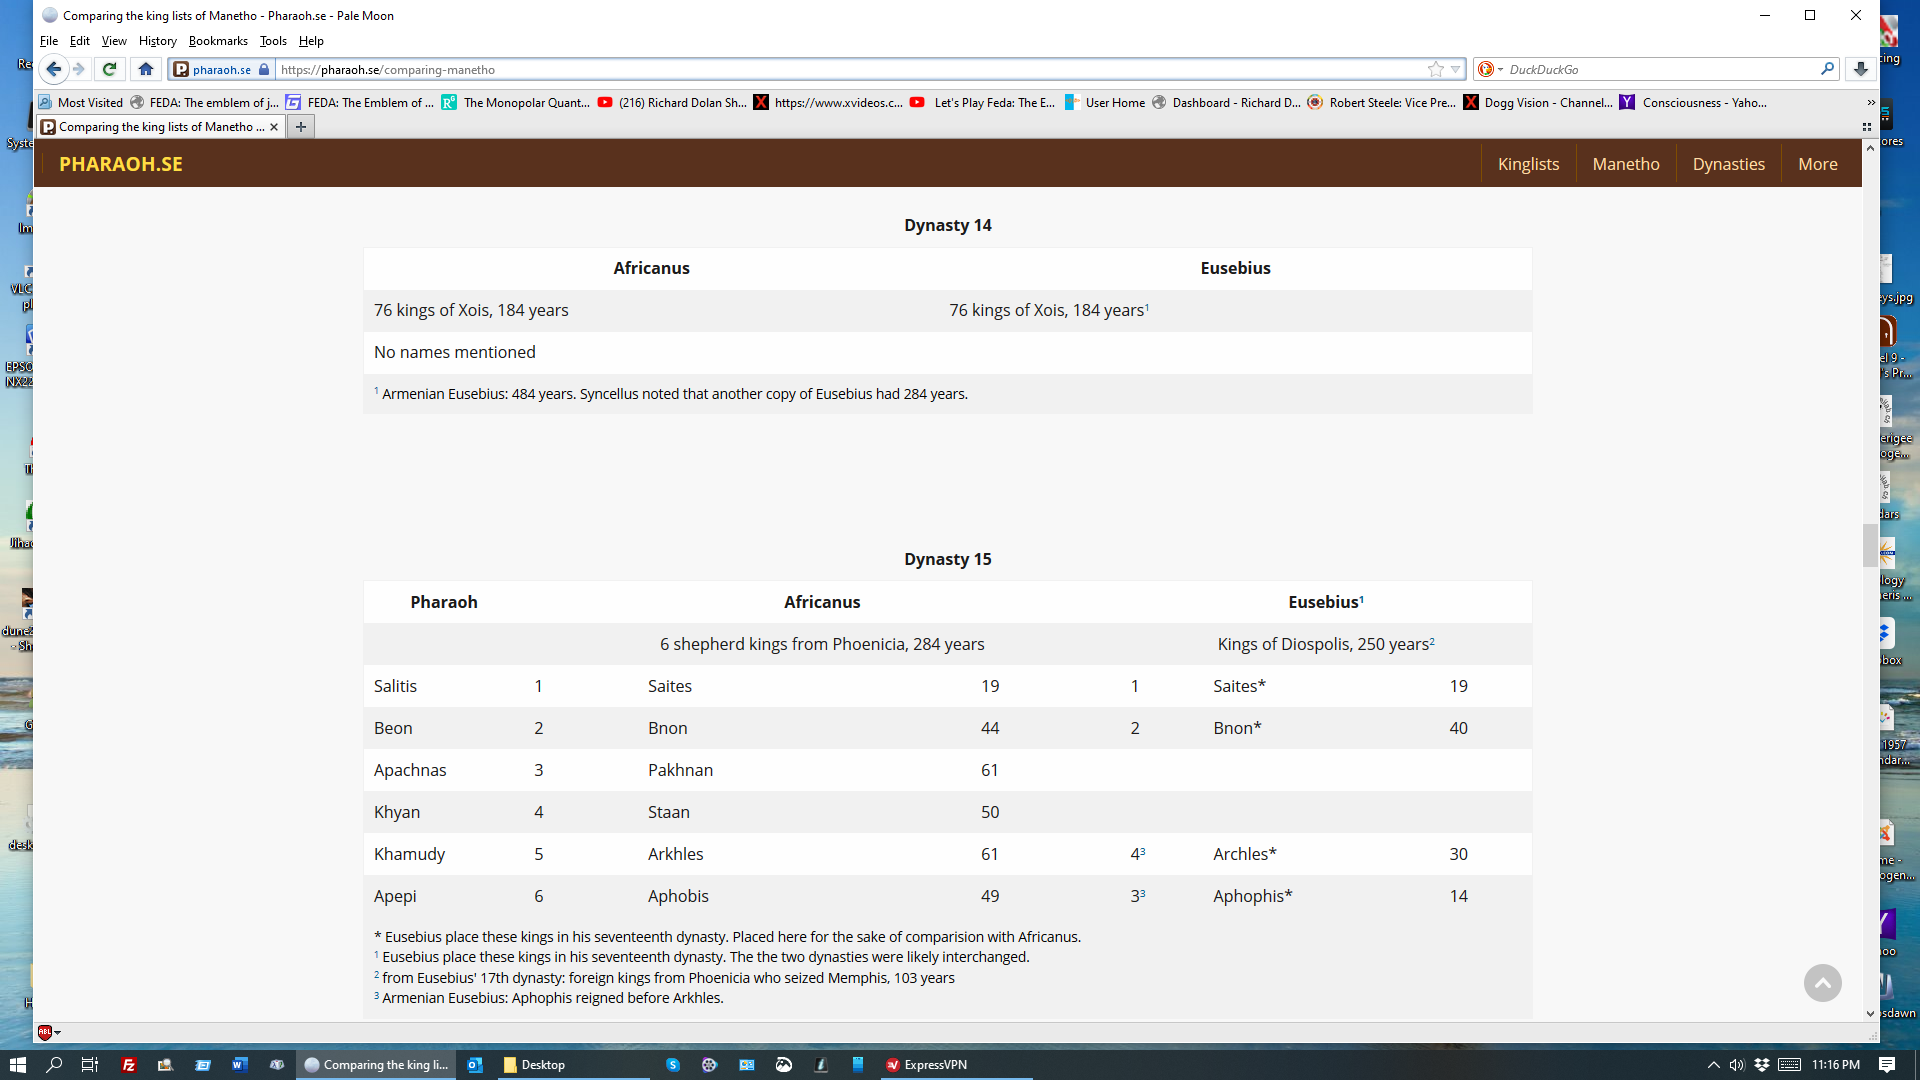Open the Bookmarks menu
The height and width of the screenshot is (1080, 1920).
click(218, 41)
